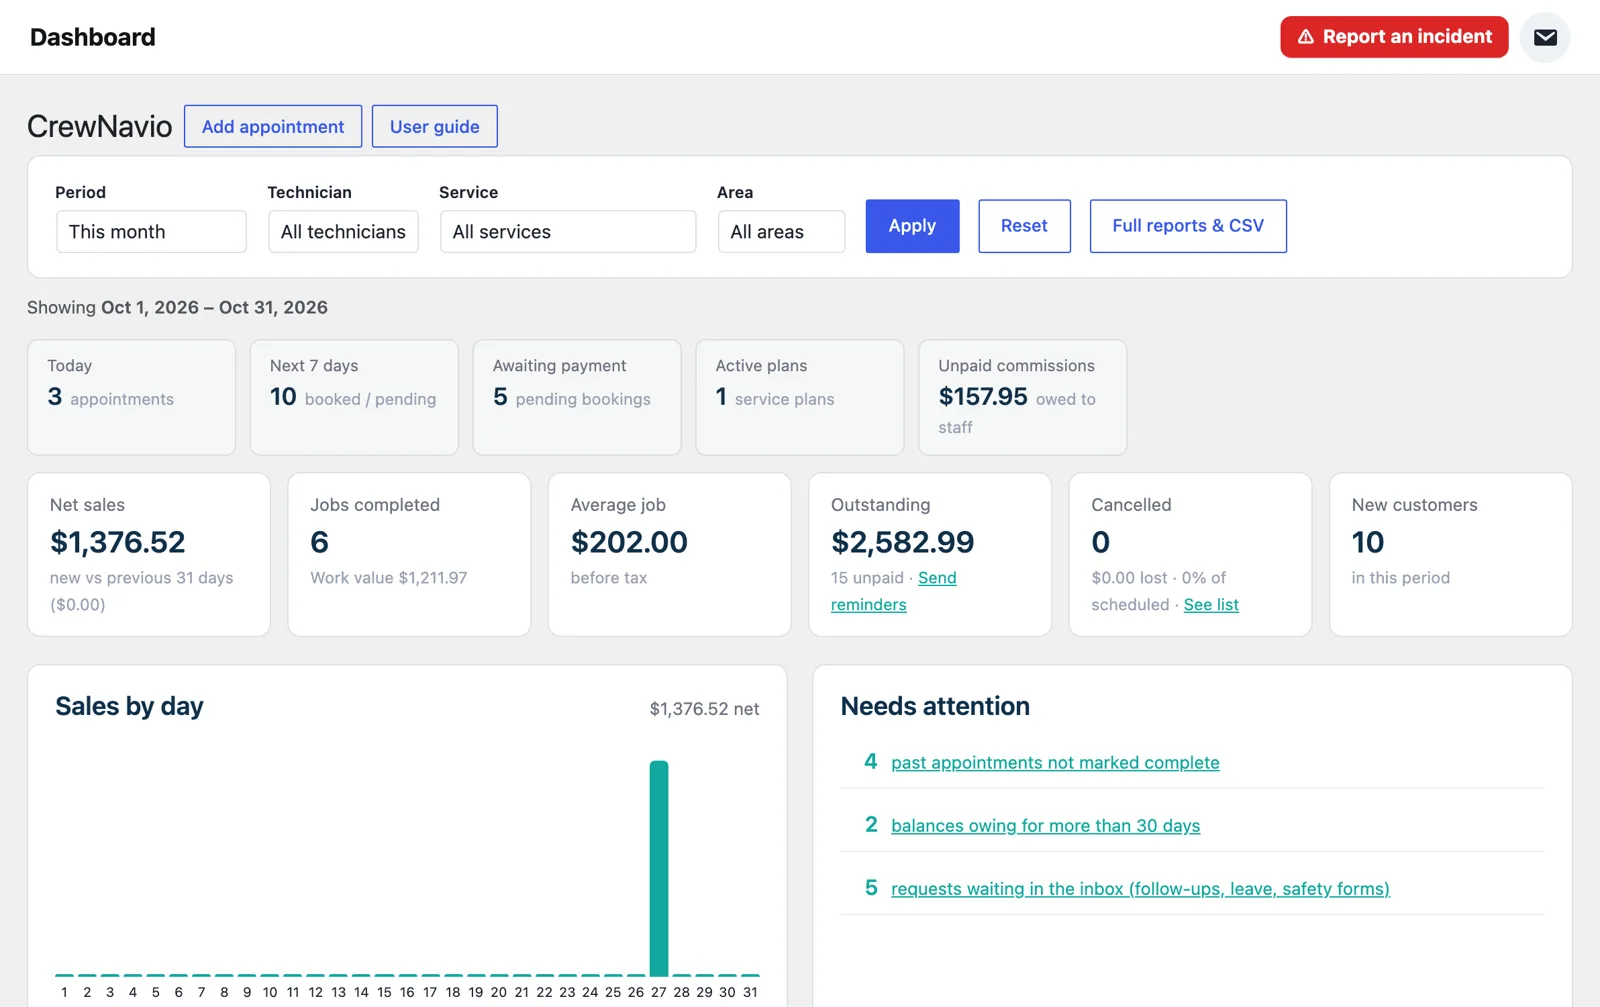Open the Service dropdown showing All services
This screenshot has width=1600, height=1007.
[568, 231]
